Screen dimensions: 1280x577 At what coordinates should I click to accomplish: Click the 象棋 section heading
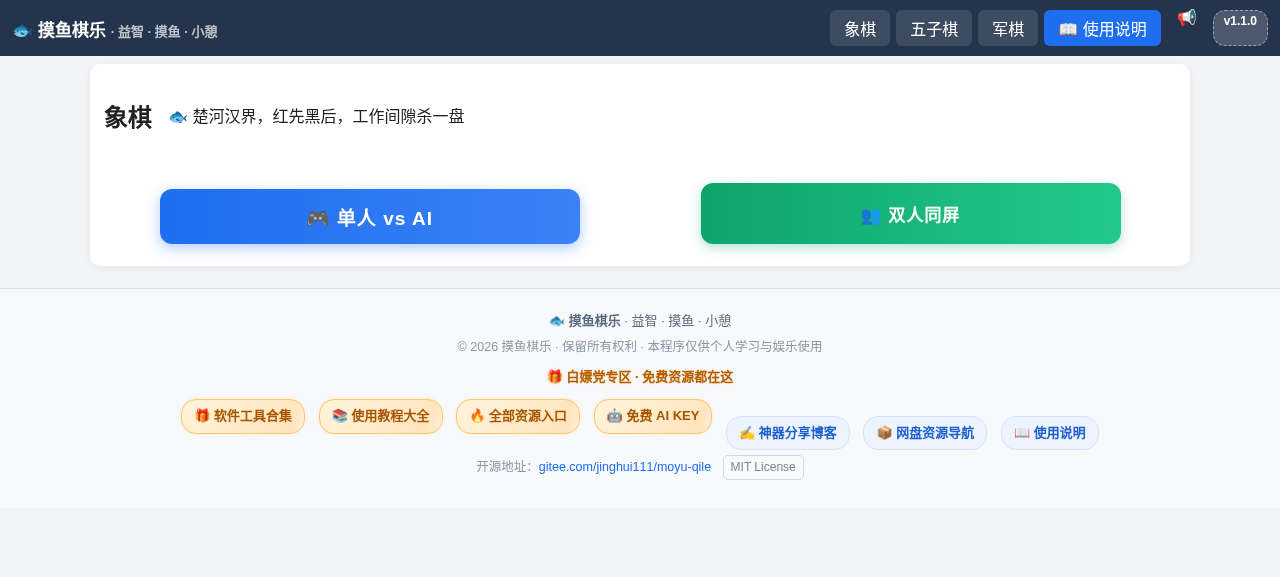click(x=128, y=117)
